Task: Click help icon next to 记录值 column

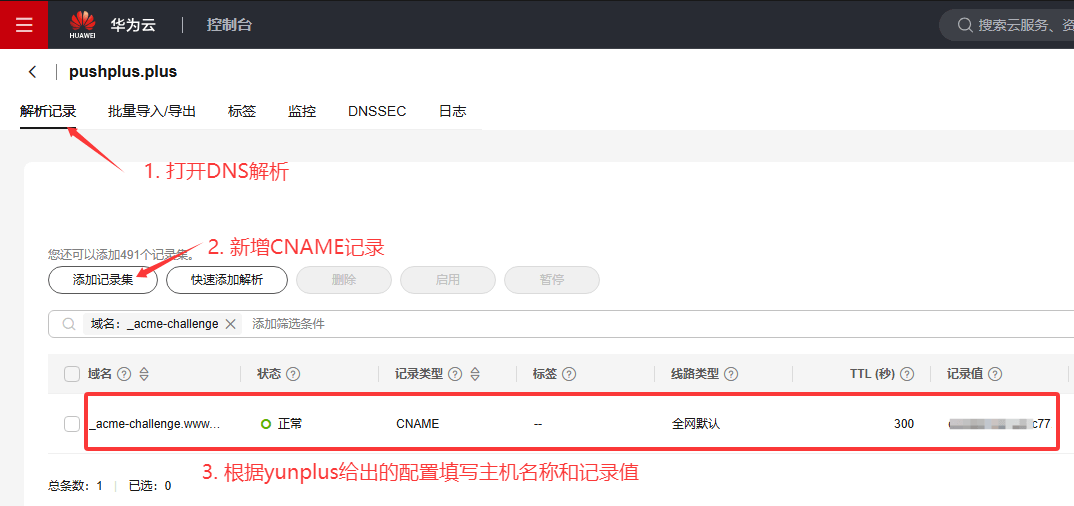Action: (995, 374)
